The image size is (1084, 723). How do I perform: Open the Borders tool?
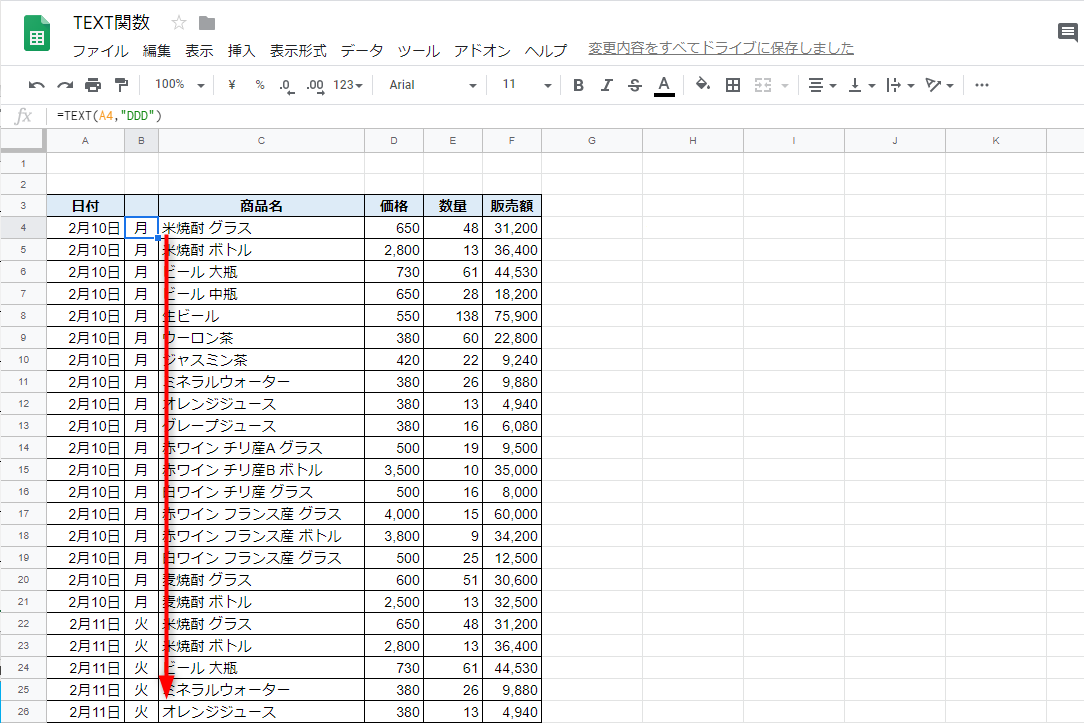click(733, 85)
